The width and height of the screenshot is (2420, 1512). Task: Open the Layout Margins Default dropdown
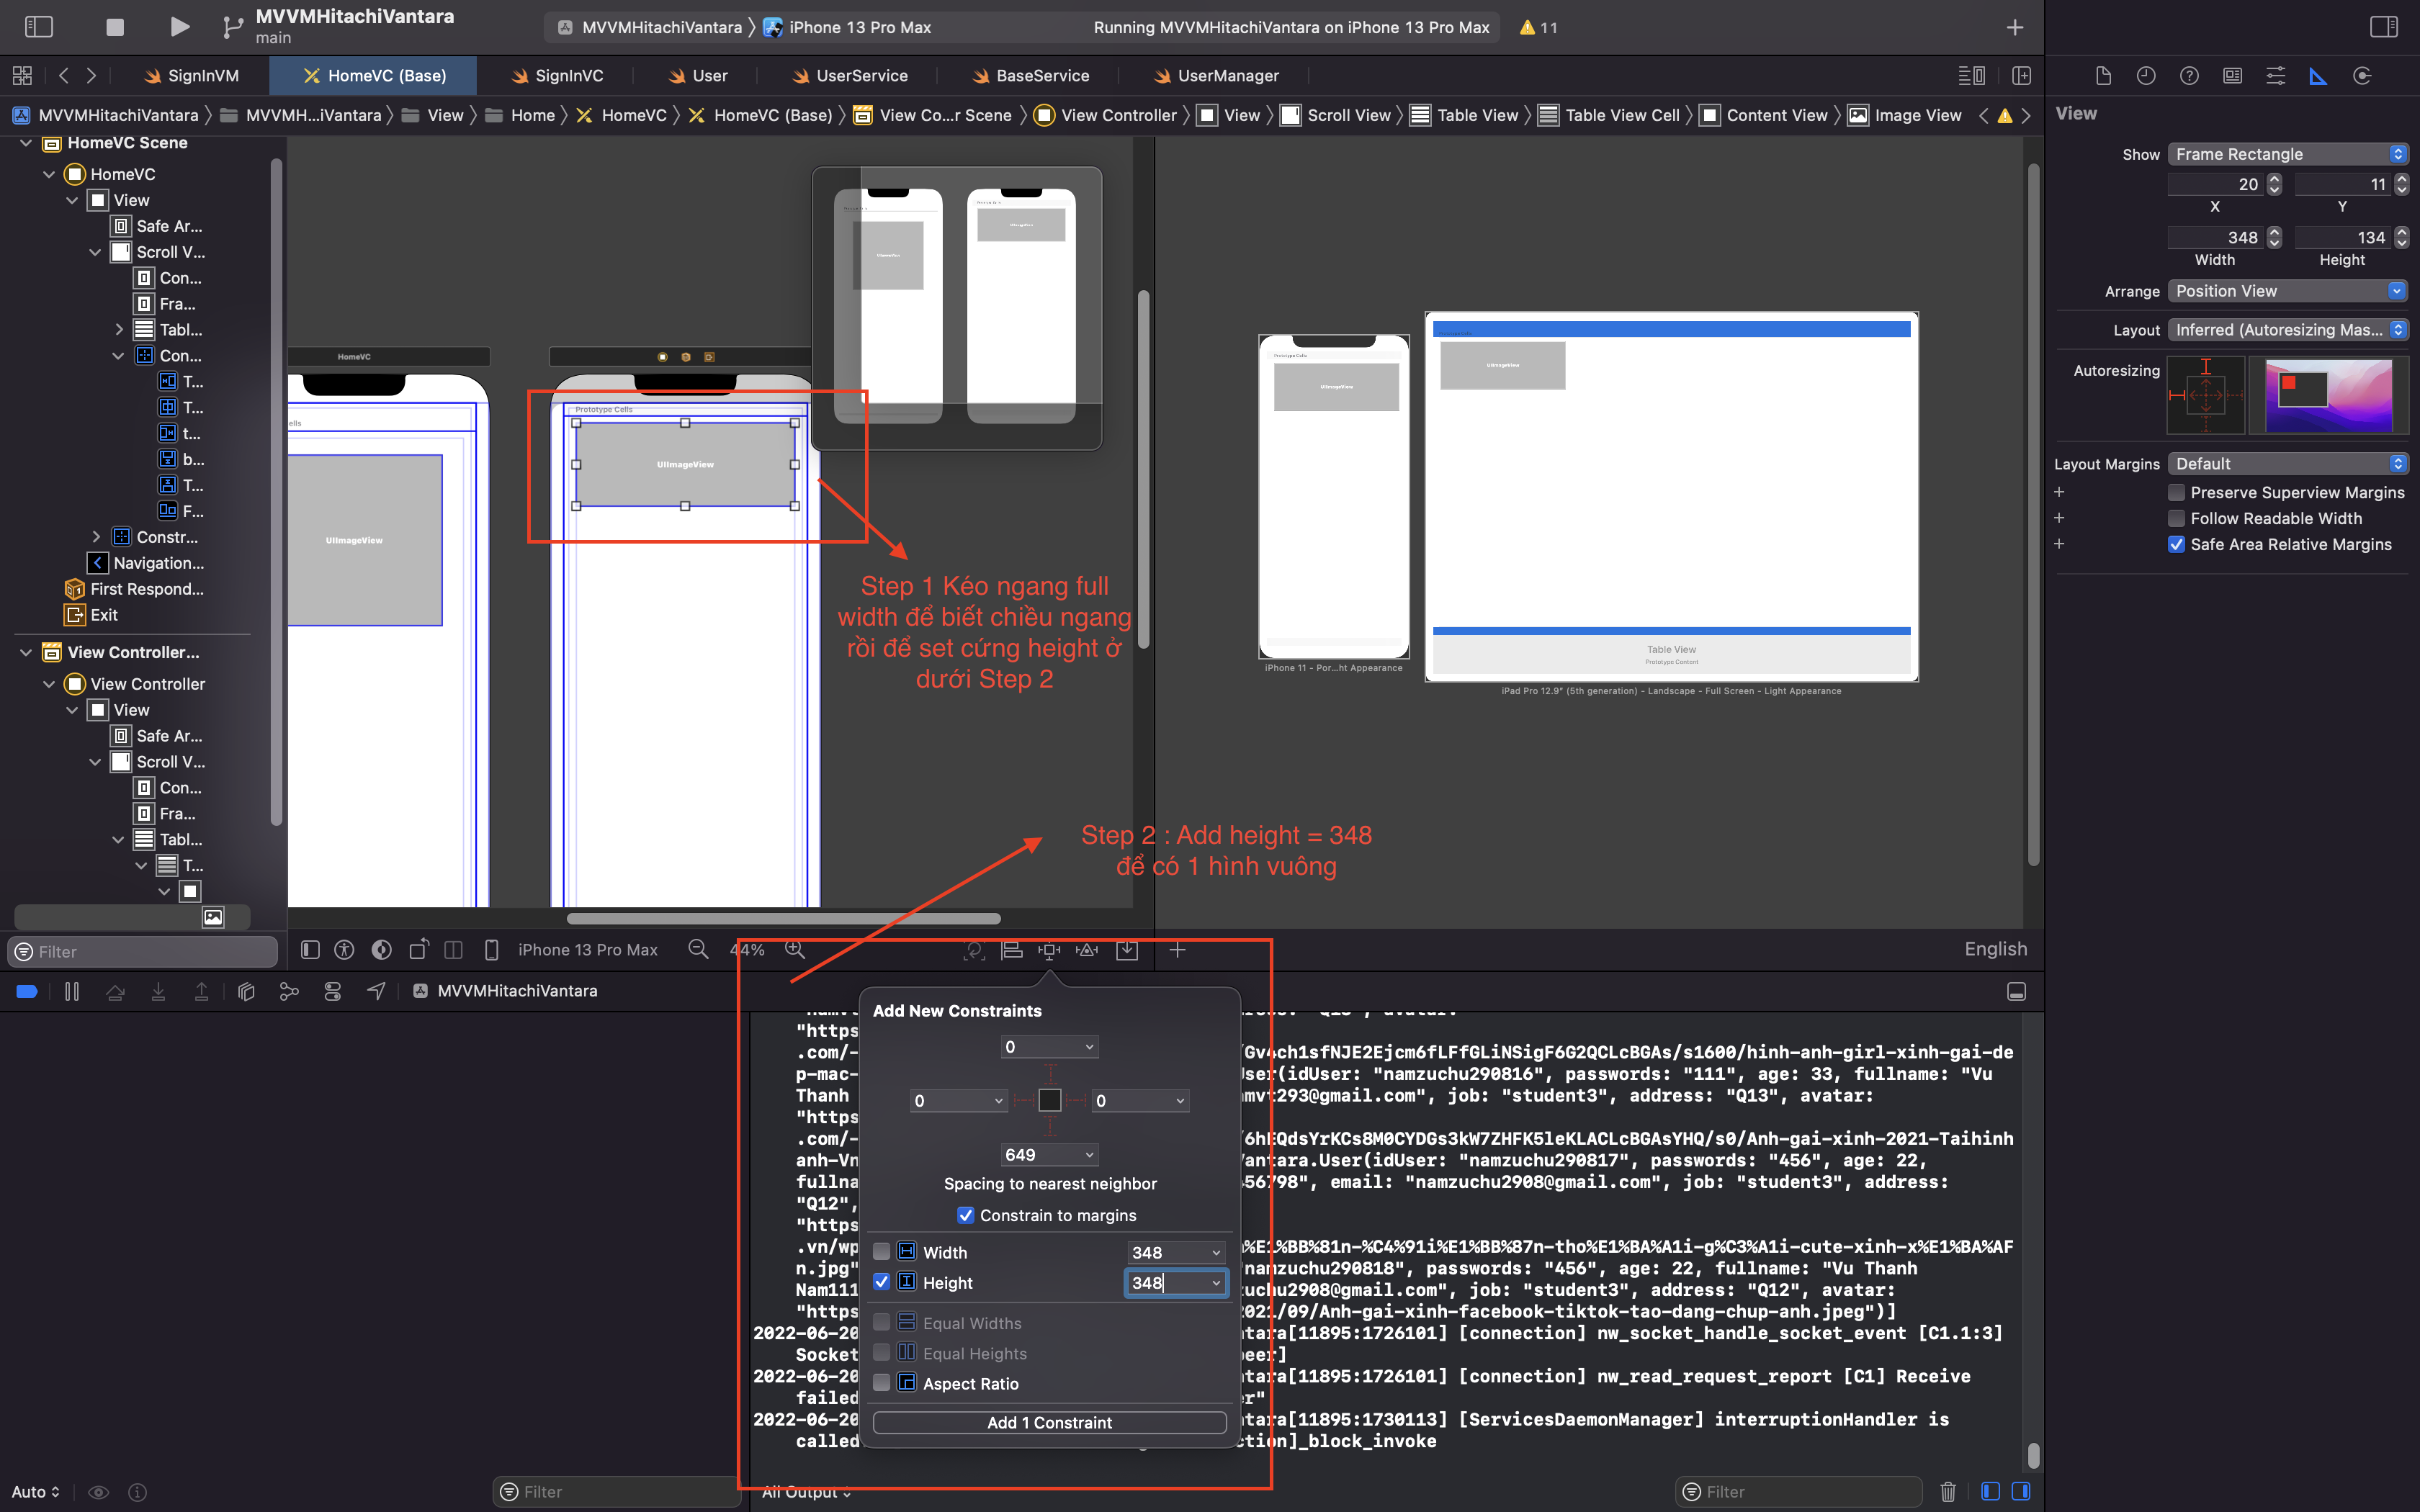pos(2288,464)
